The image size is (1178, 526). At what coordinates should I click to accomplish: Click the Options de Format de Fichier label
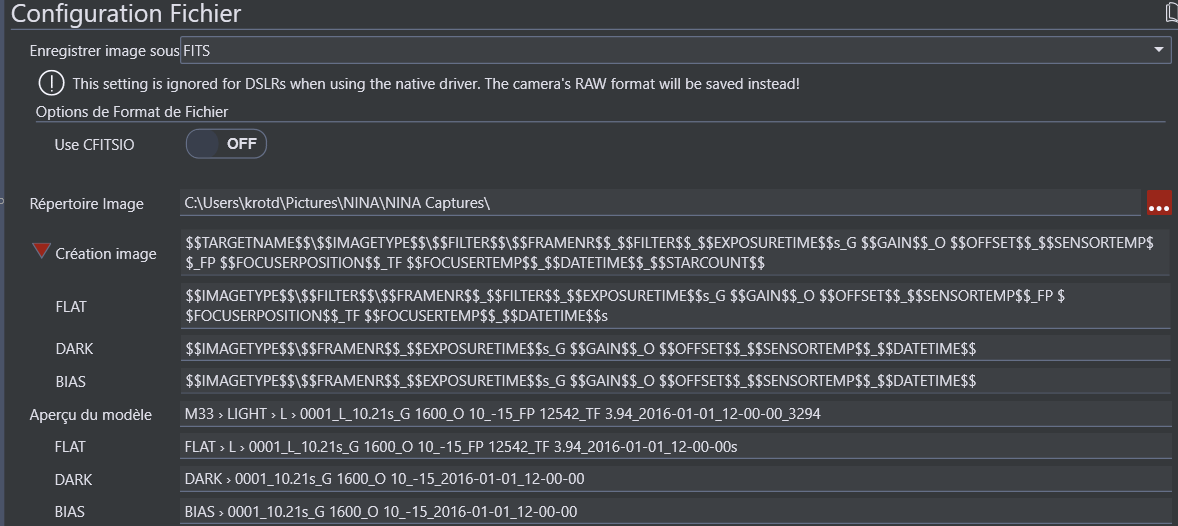132,112
